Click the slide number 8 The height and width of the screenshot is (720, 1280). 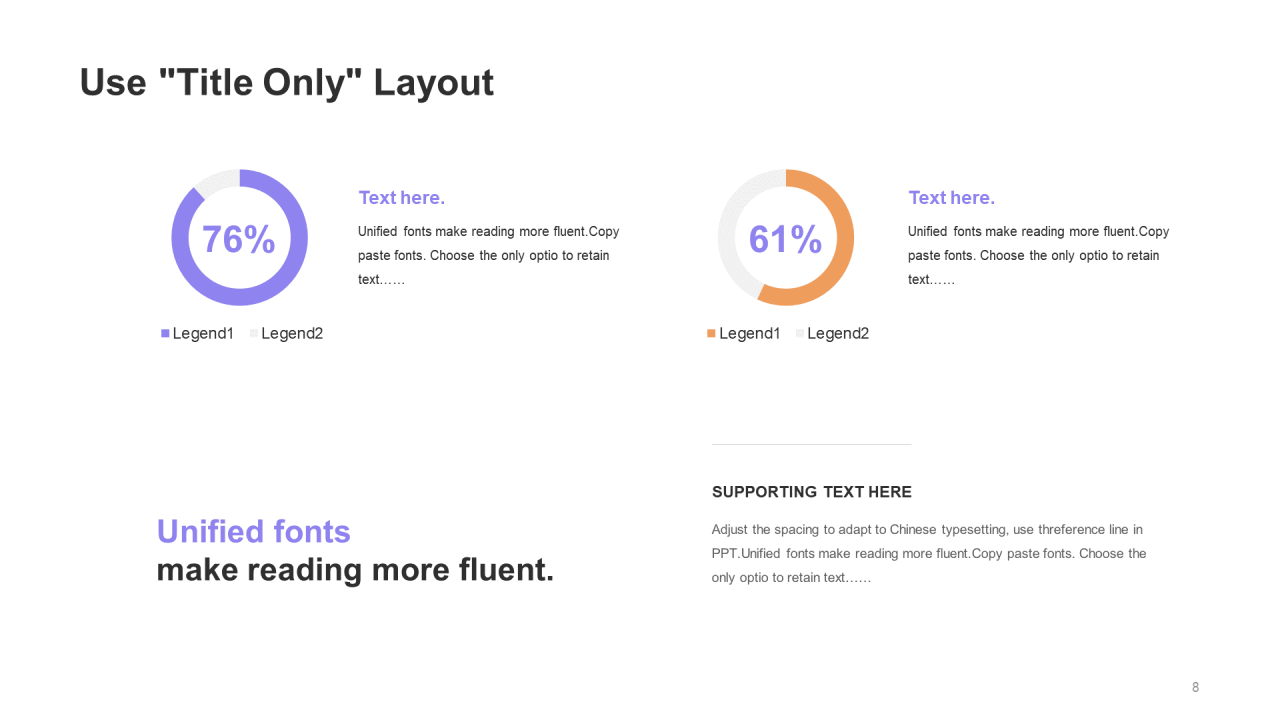tap(1195, 687)
